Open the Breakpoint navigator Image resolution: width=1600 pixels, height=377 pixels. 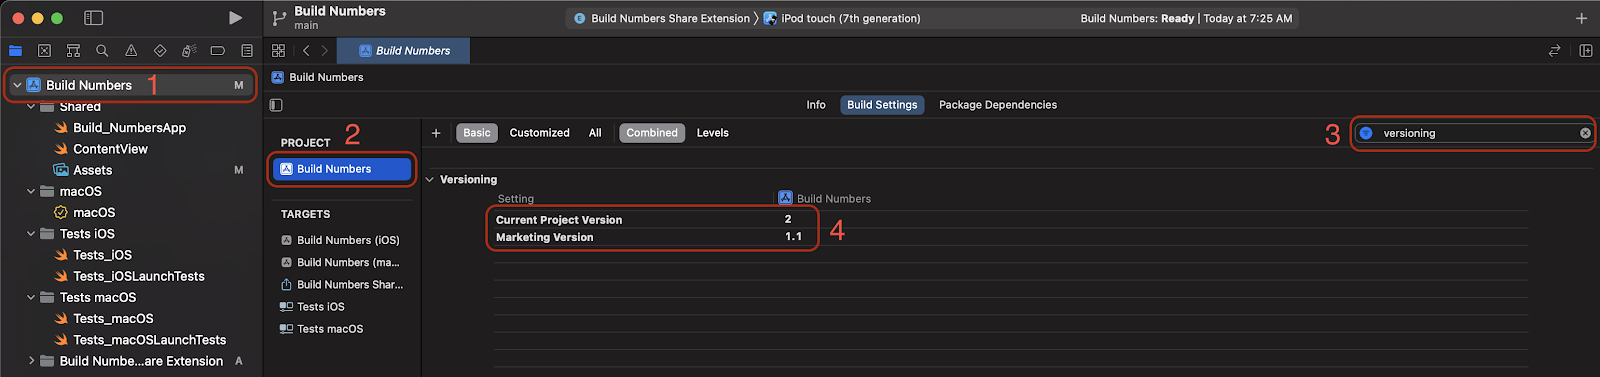point(218,50)
